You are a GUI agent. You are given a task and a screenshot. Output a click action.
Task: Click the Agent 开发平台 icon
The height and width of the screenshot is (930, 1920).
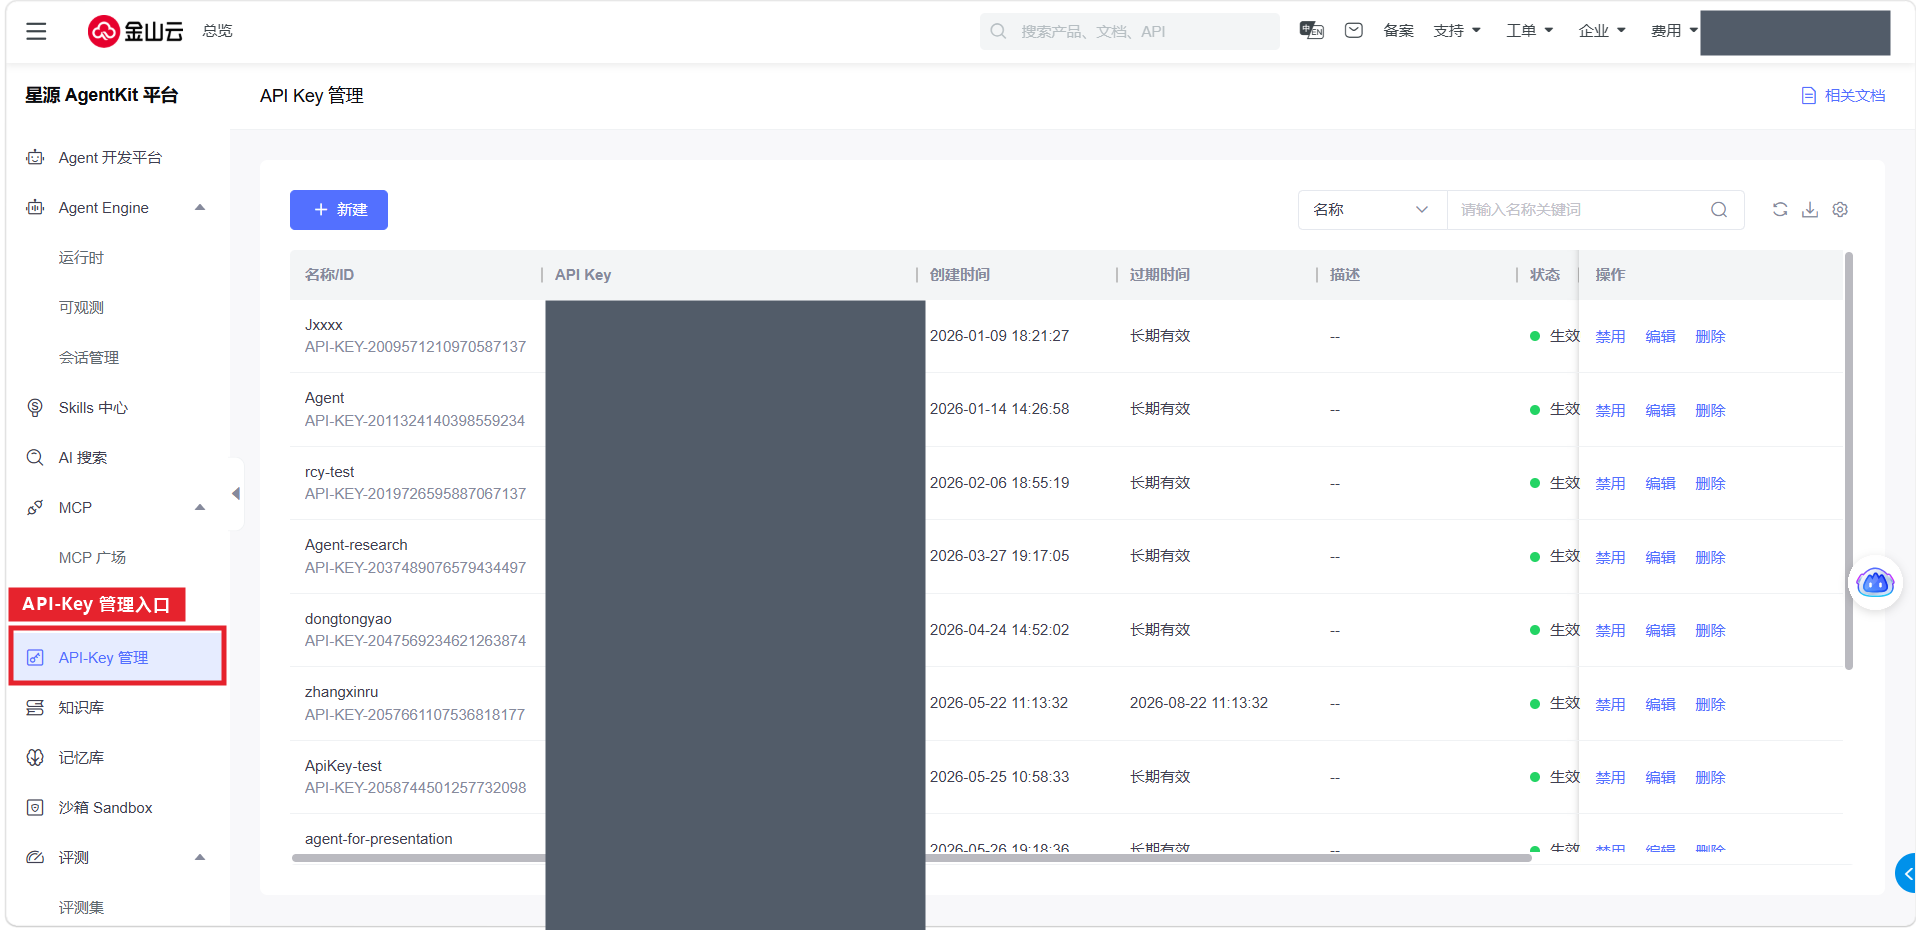tap(35, 157)
